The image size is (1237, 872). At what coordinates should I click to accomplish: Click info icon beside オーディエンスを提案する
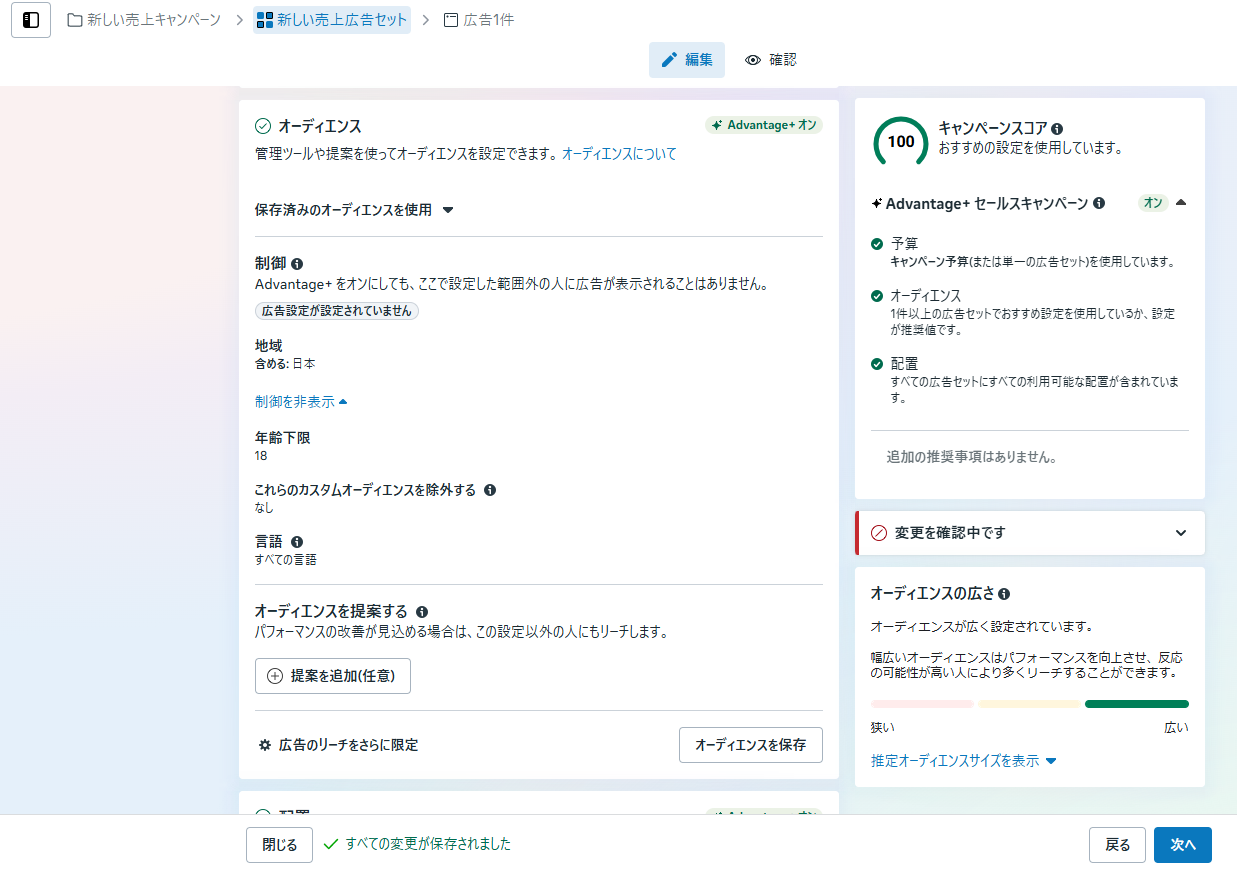[422, 612]
